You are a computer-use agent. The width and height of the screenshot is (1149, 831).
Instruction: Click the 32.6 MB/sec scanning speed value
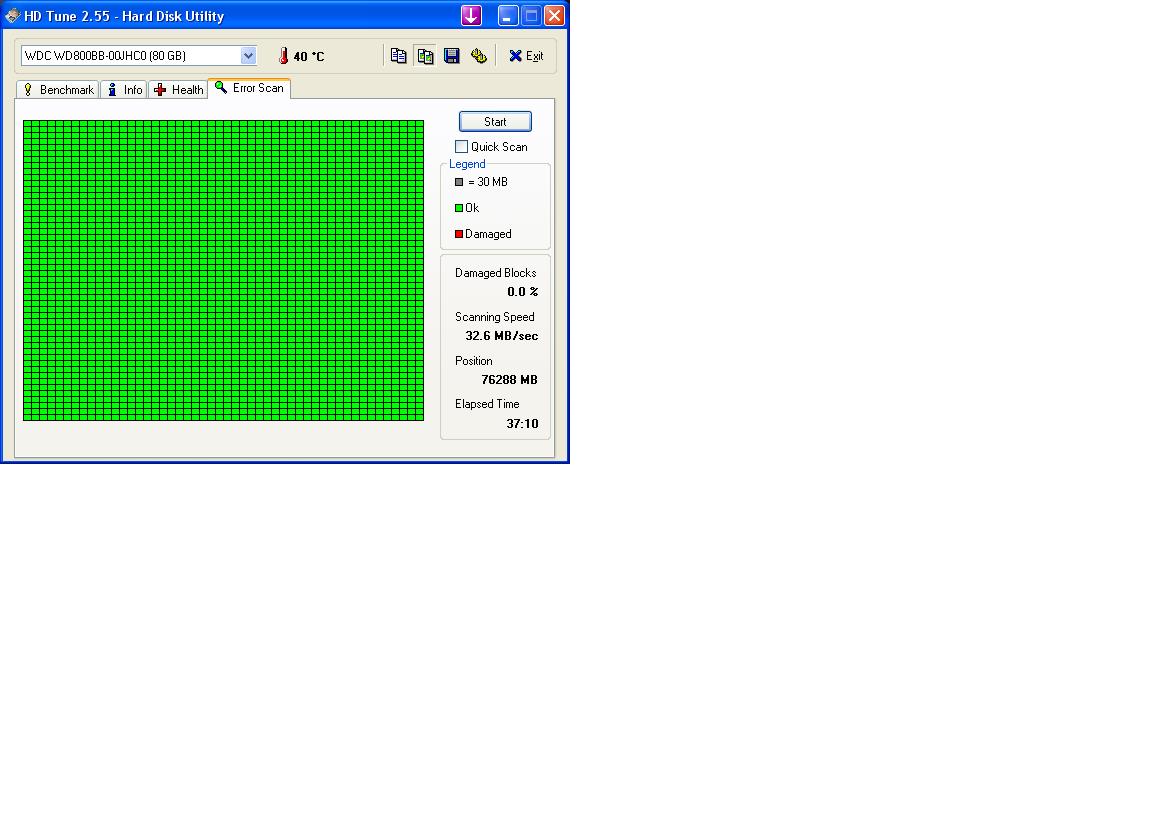click(x=502, y=336)
